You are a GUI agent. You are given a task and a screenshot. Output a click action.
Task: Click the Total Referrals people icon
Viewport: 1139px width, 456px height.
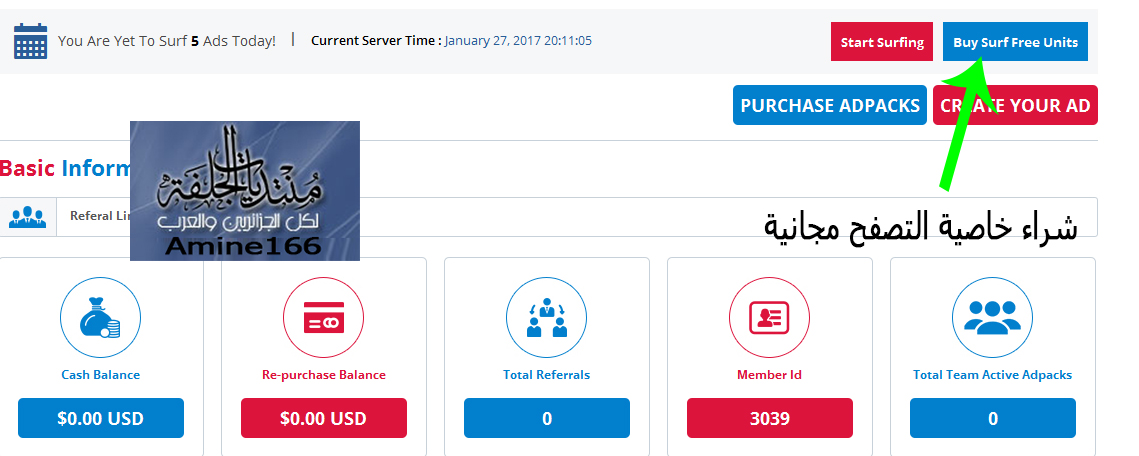pos(546,318)
